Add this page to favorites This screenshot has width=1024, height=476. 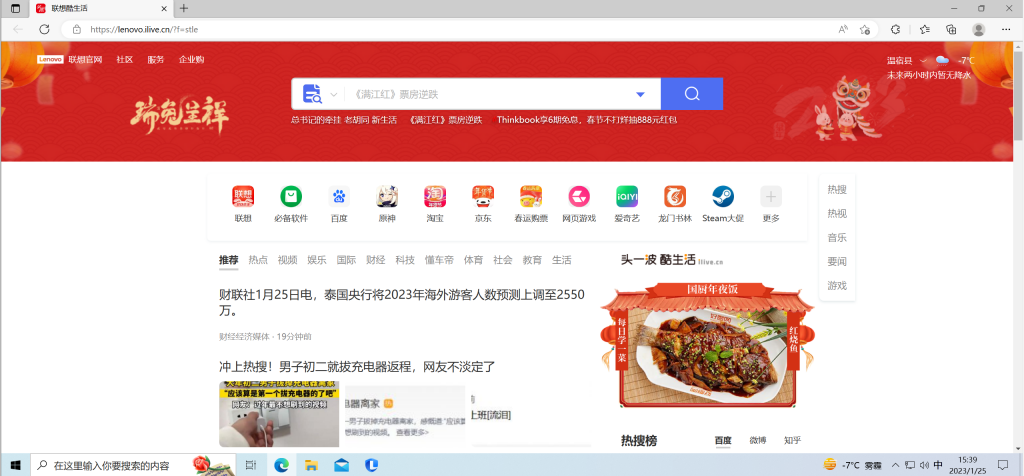(x=865, y=29)
